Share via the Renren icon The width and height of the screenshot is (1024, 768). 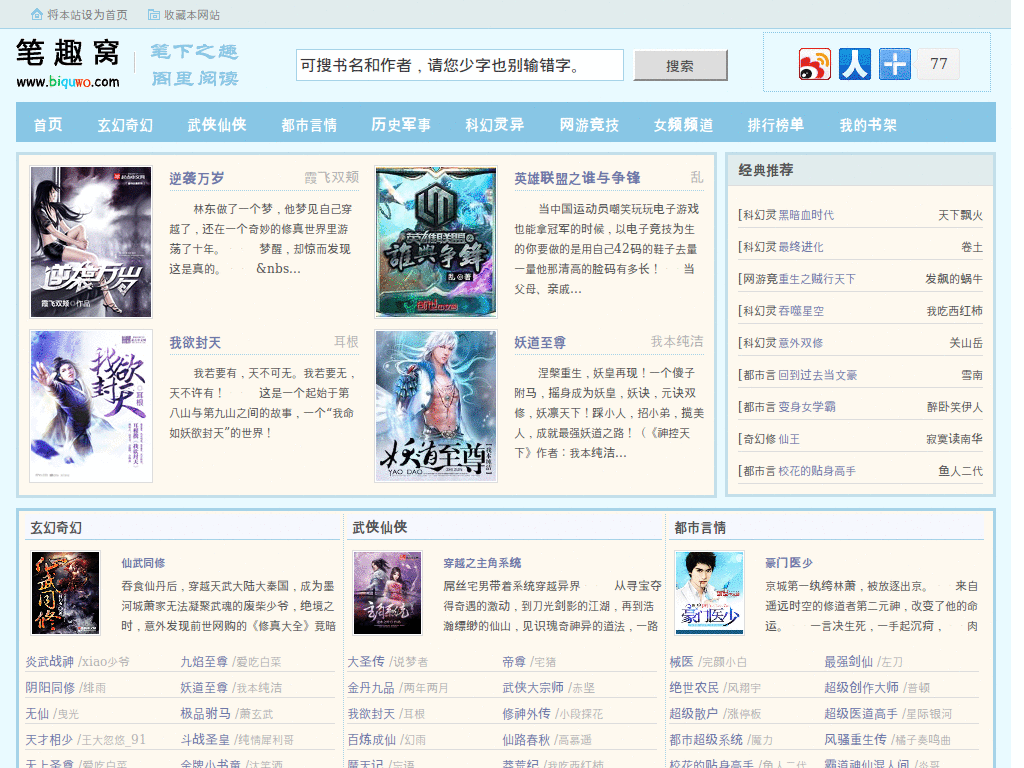click(855, 64)
